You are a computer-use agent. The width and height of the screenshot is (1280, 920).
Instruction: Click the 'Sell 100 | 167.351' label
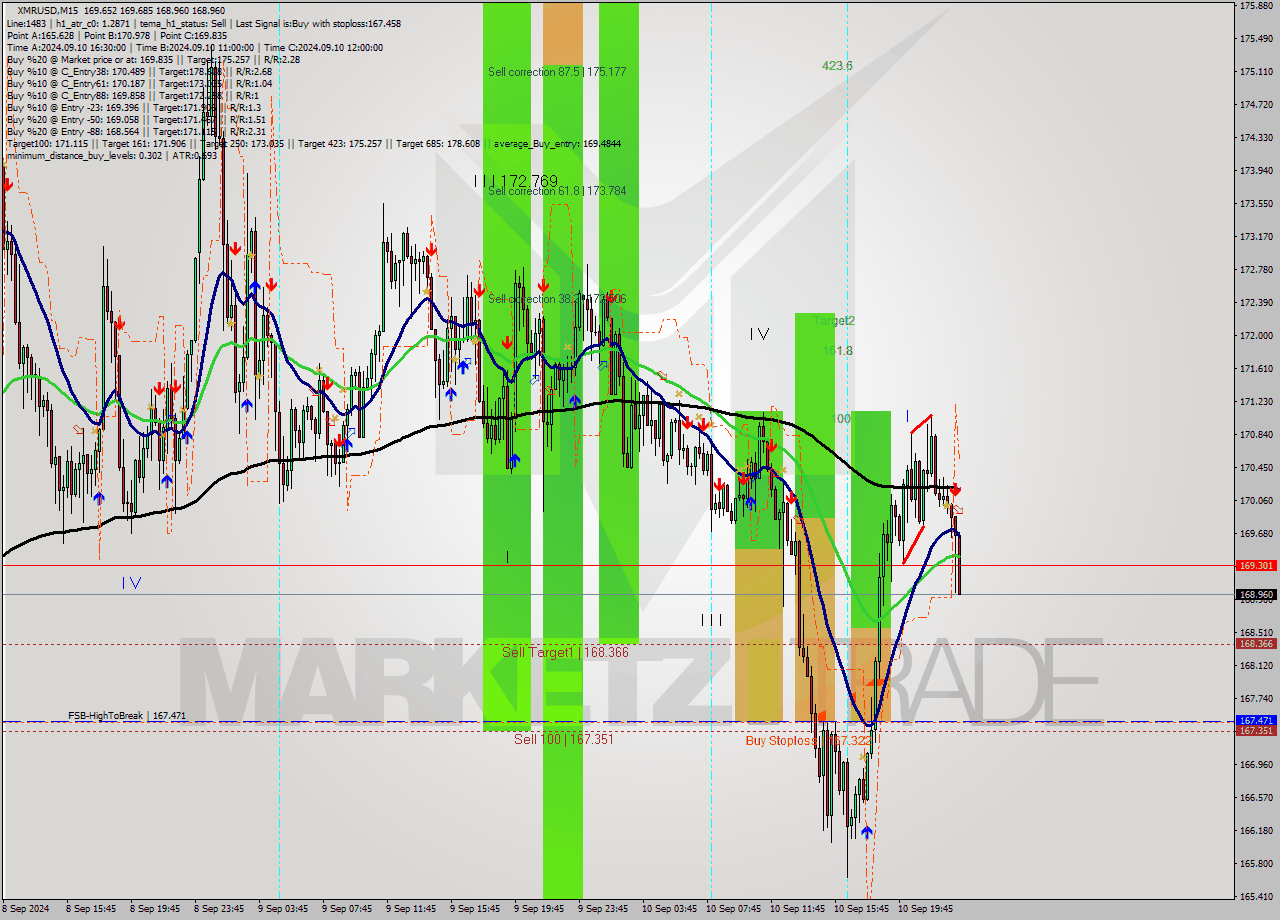(x=564, y=739)
